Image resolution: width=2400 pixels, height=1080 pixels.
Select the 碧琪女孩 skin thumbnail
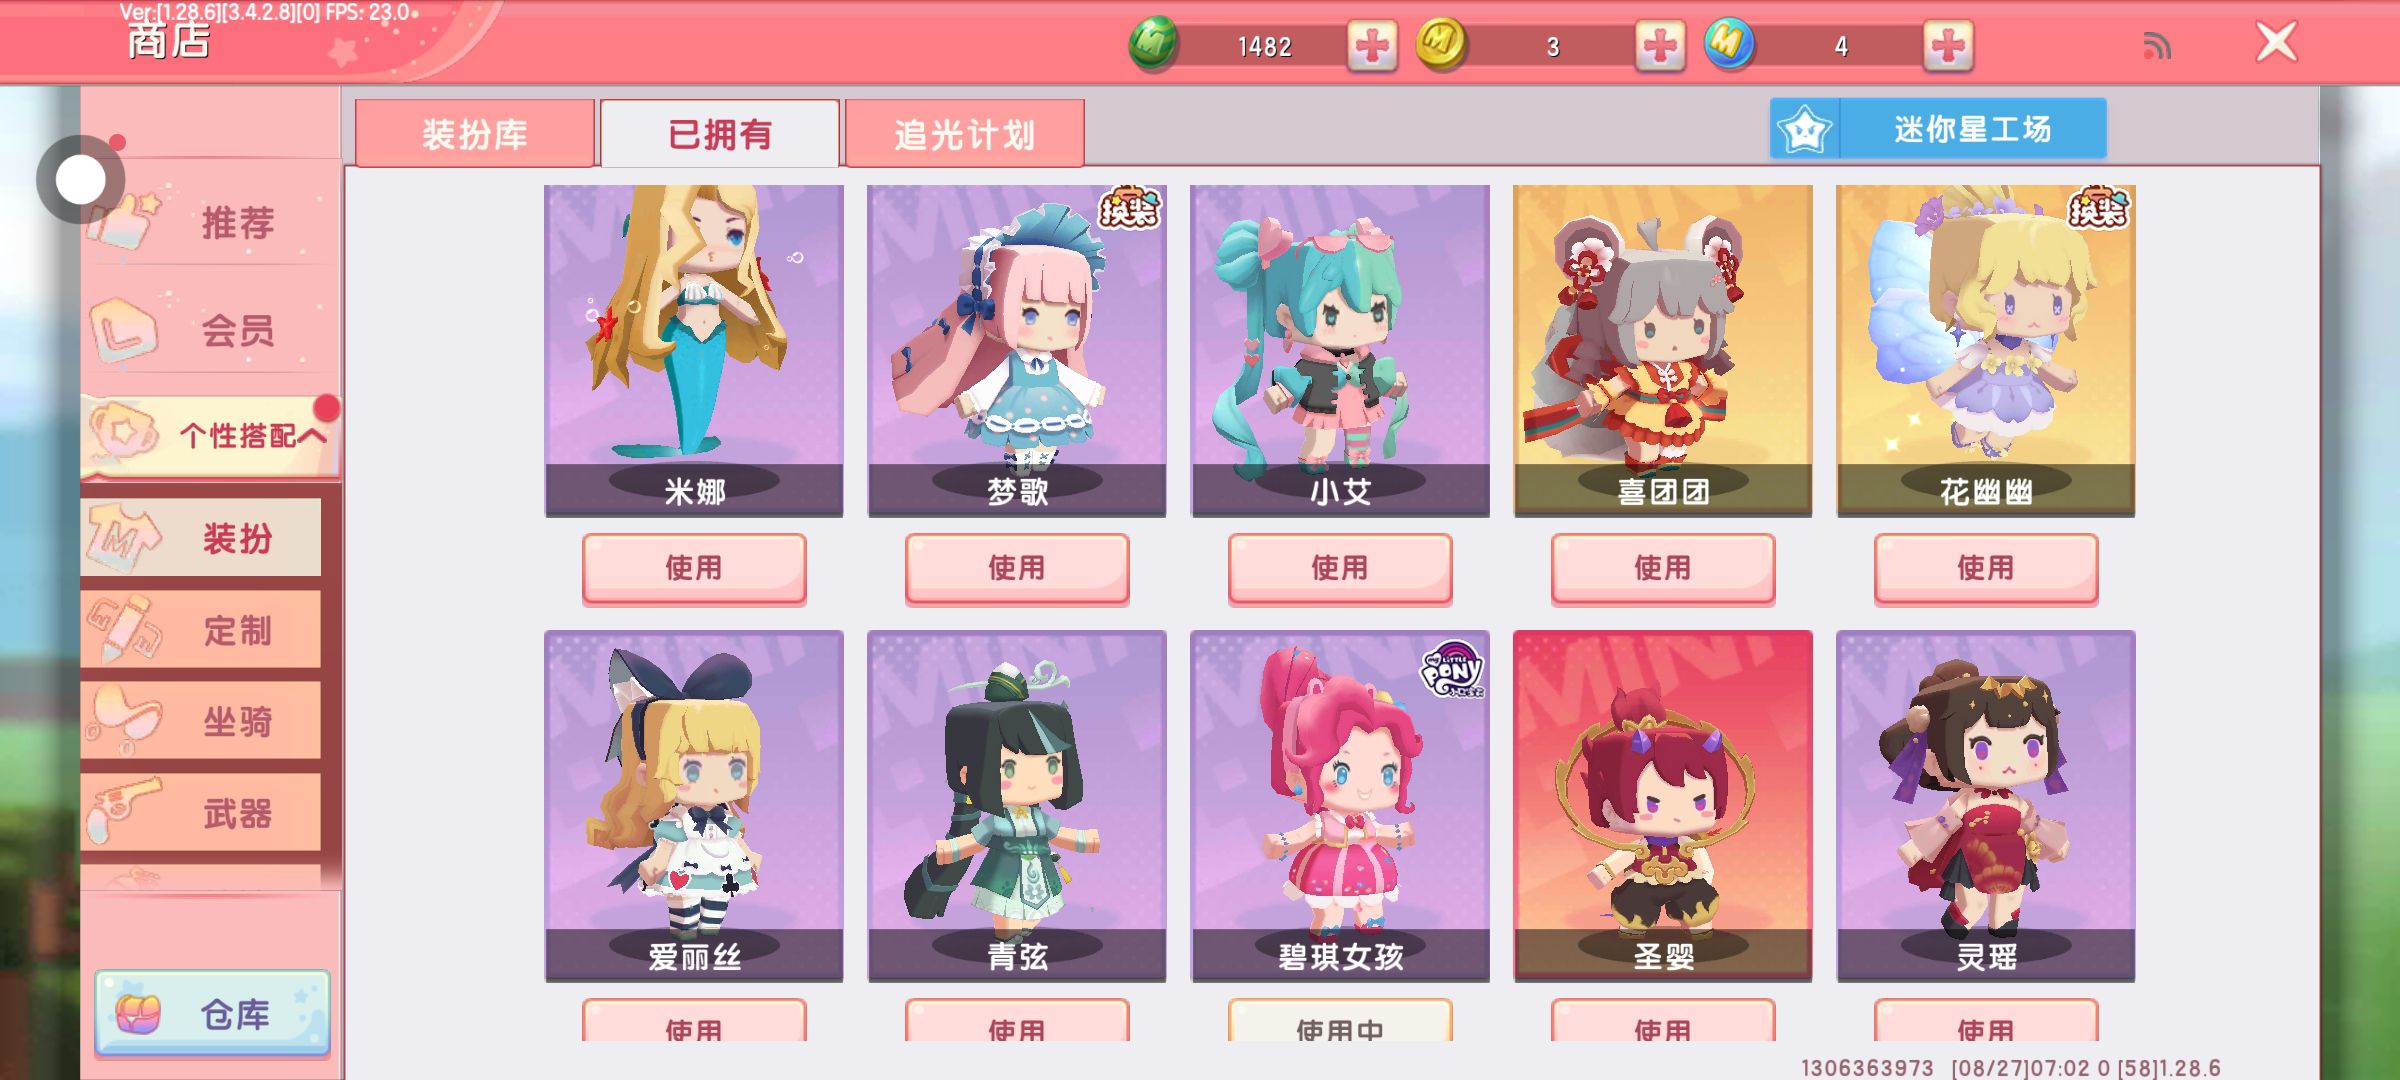[x=1340, y=805]
